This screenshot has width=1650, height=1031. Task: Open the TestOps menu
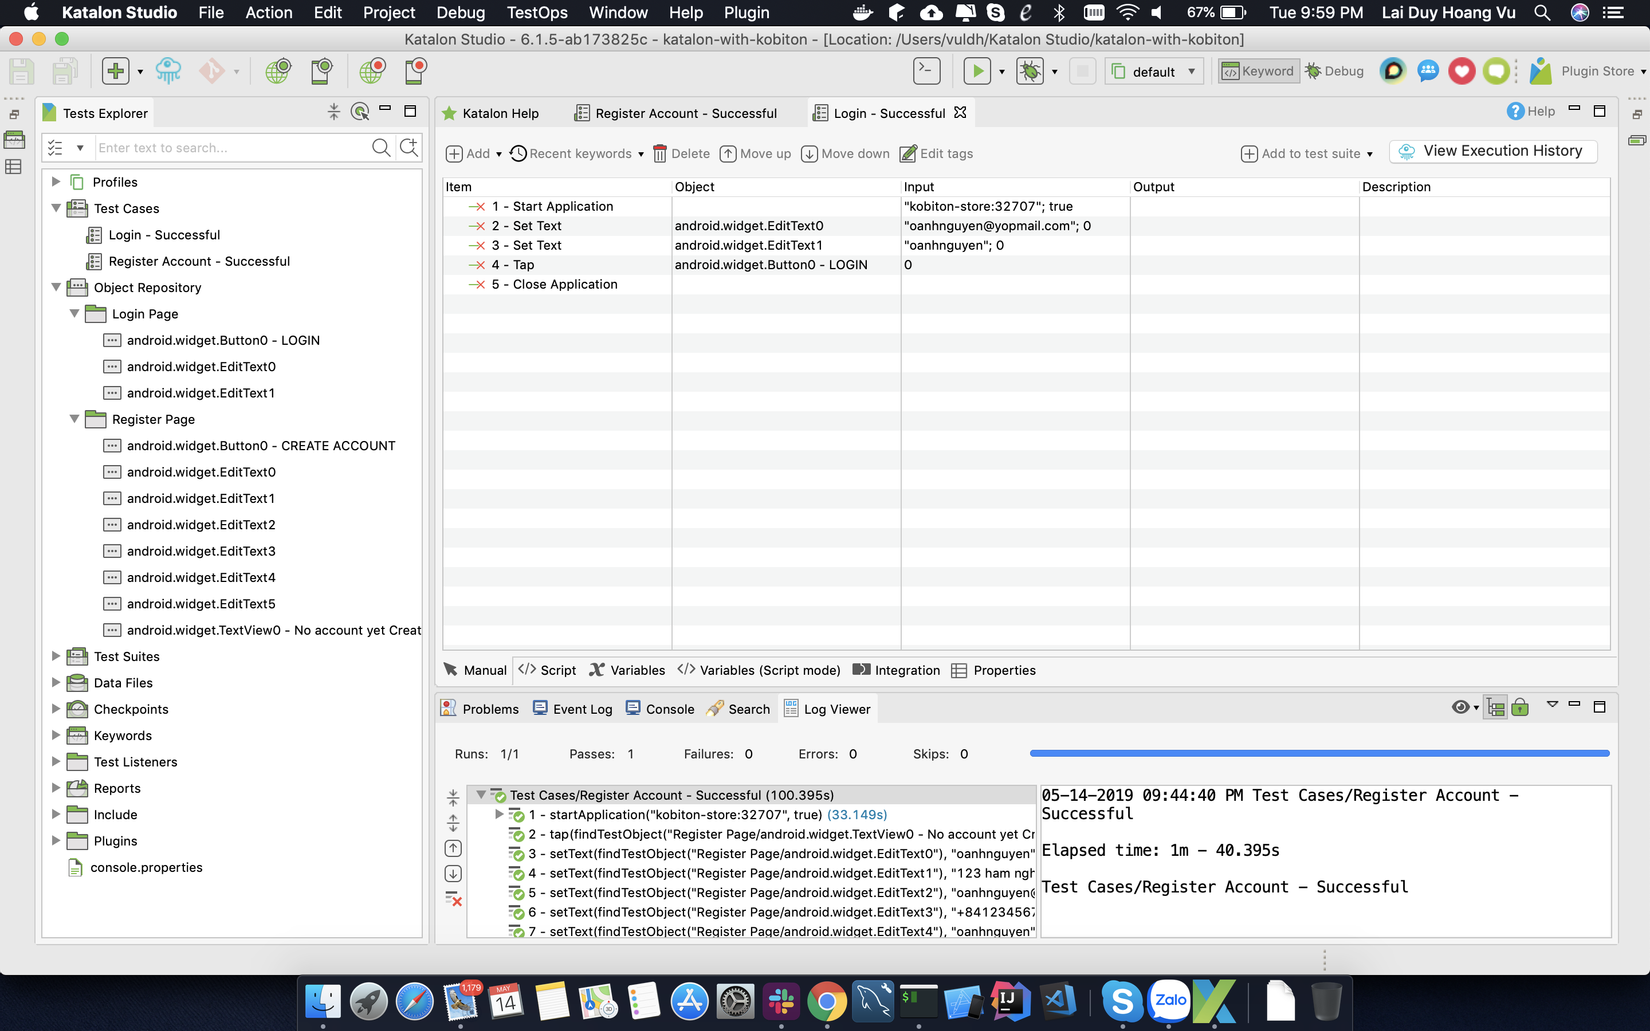(536, 13)
